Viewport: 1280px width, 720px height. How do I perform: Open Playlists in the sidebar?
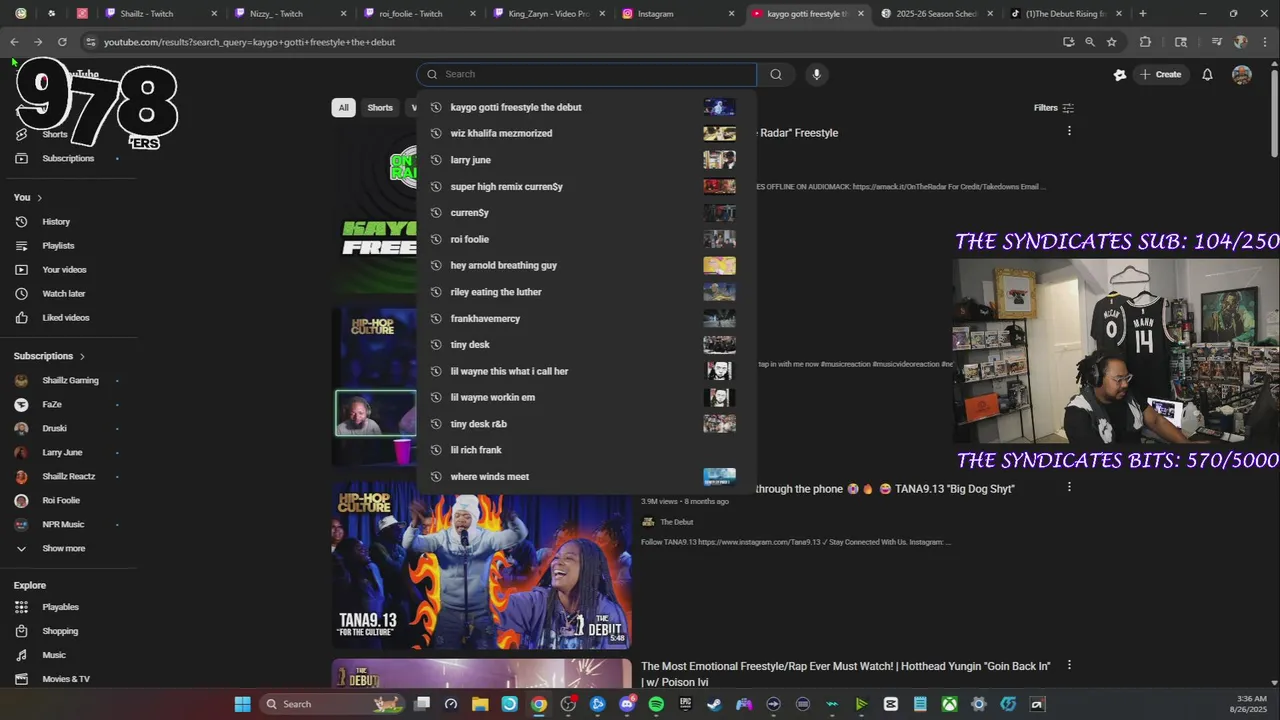(58, 246)
